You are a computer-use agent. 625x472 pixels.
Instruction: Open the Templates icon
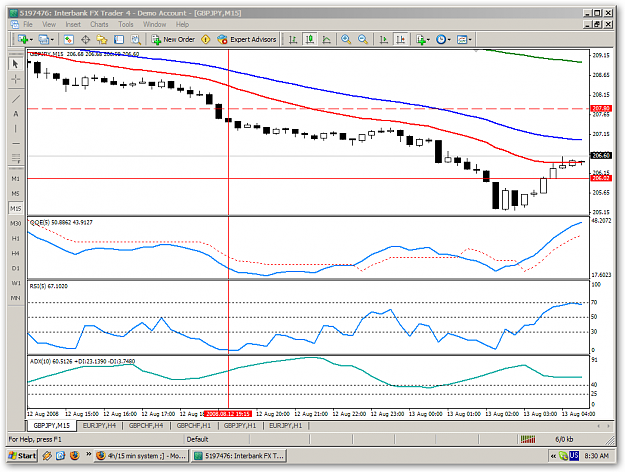(x=462, y=39)
